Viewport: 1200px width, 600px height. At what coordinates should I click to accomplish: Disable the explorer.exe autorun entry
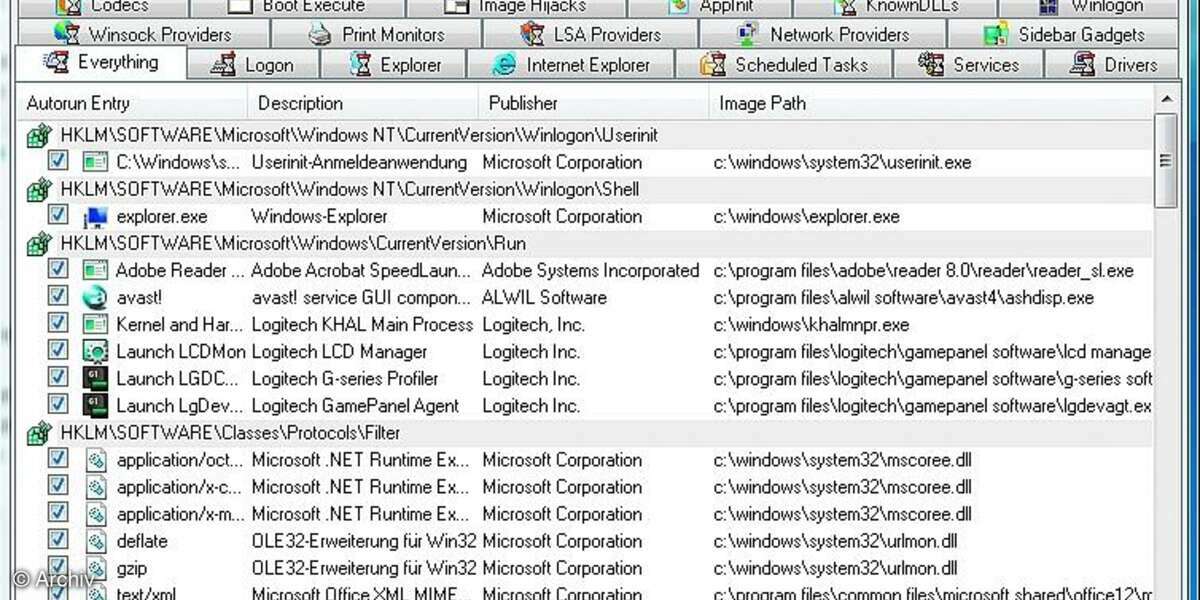pyautogui.click(x=57, y=216)
